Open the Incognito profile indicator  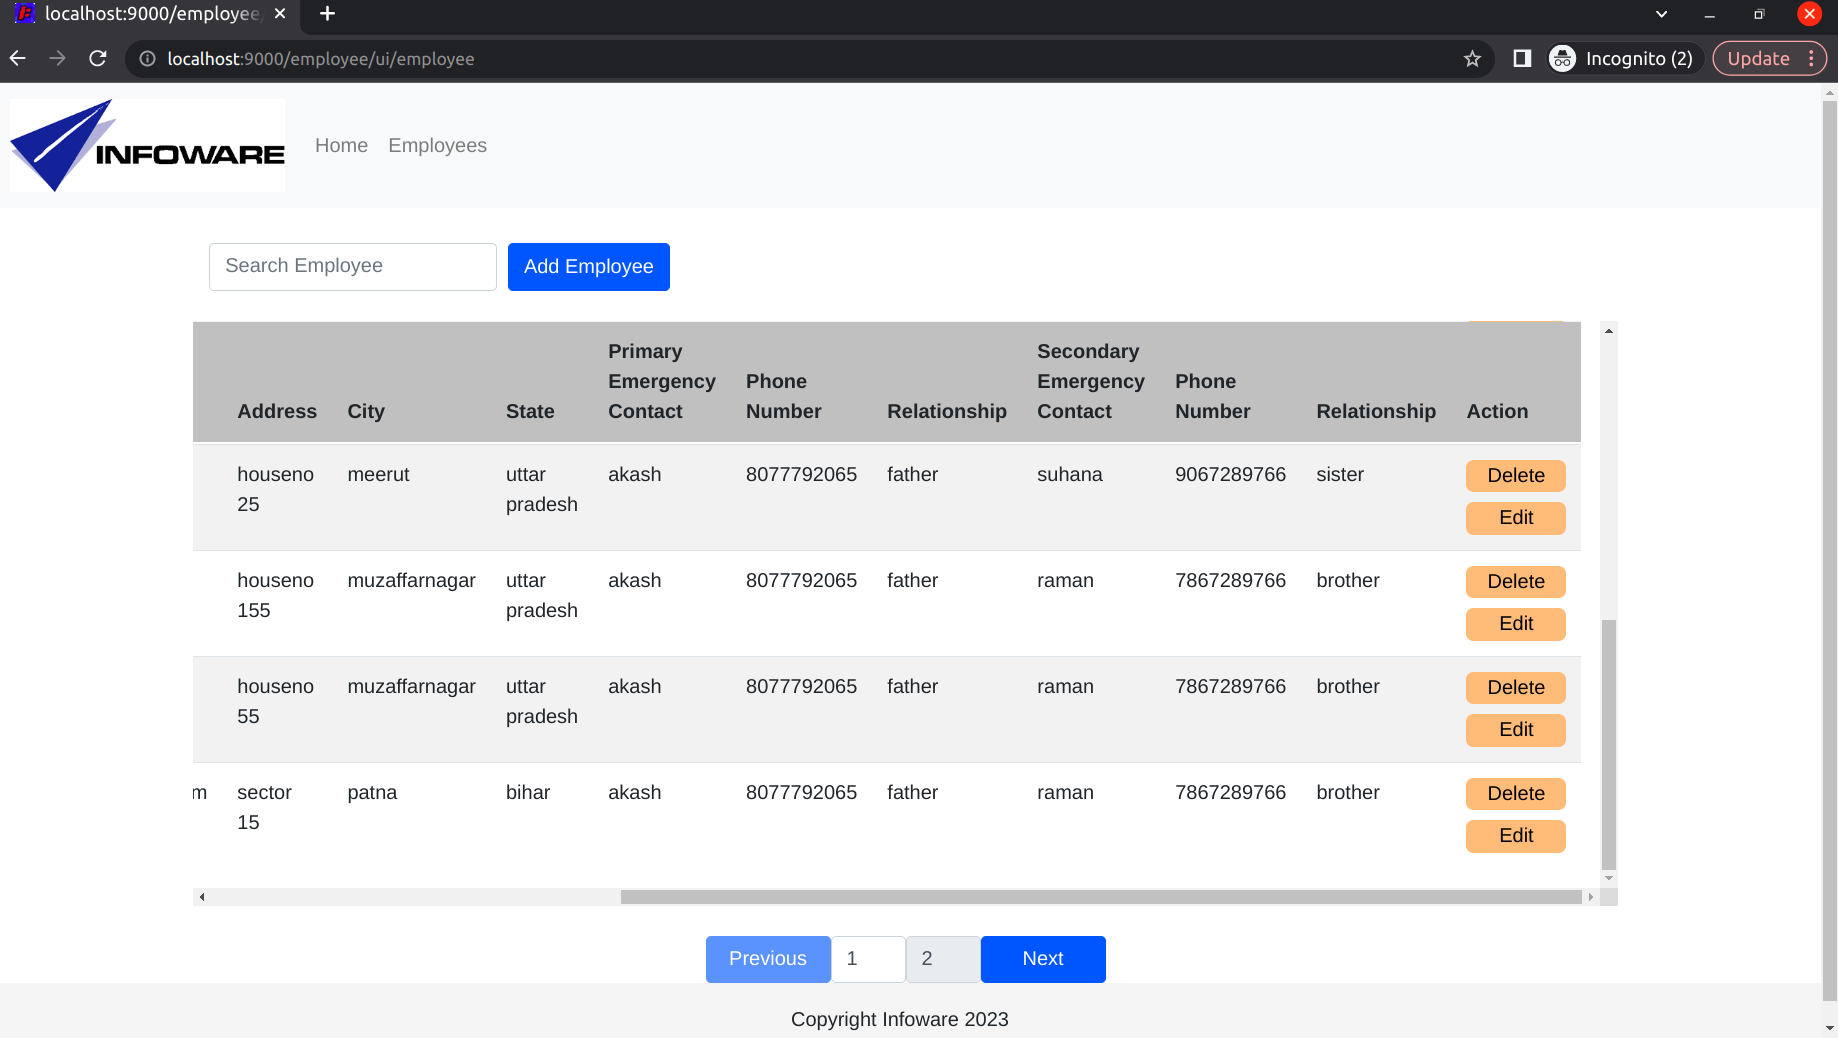point(1622,58)
